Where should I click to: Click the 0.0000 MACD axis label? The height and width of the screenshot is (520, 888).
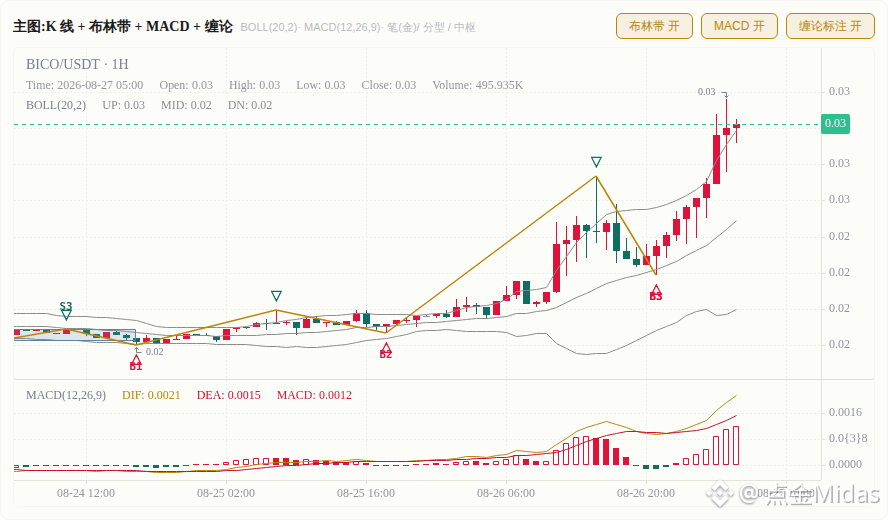pyautogui.click(x=845, y=464)
